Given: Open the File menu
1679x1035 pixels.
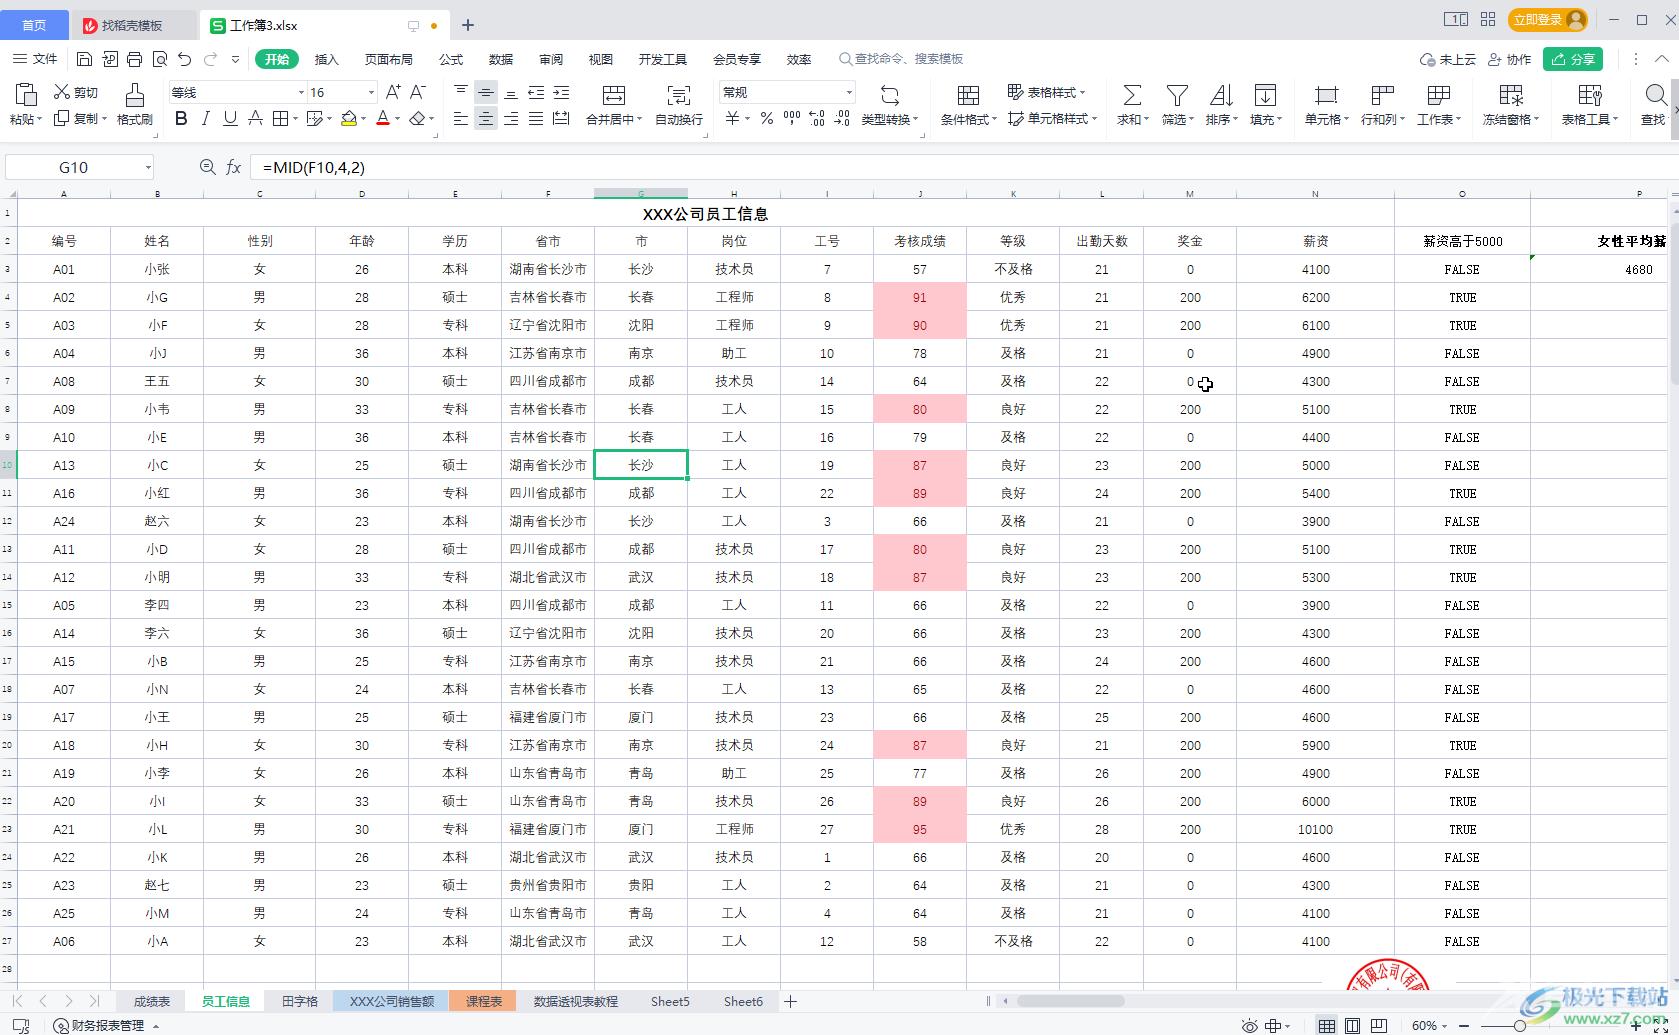Looking at the screenshot, I should click(35, 59).
